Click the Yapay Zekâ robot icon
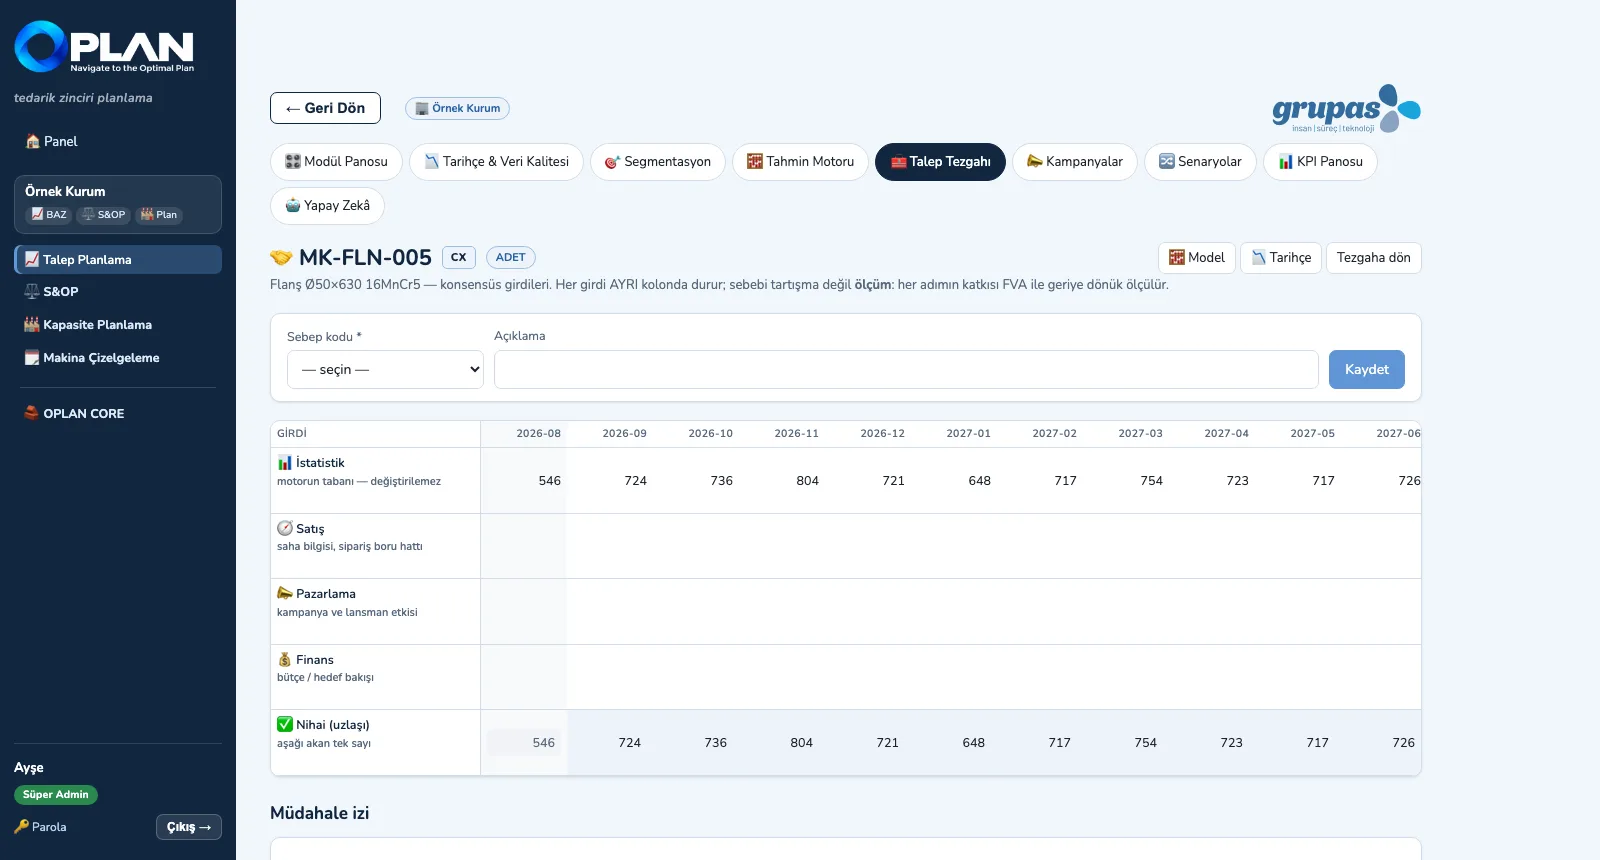The height and width of the screenshot is (860, 1600). tap(293, 206)
